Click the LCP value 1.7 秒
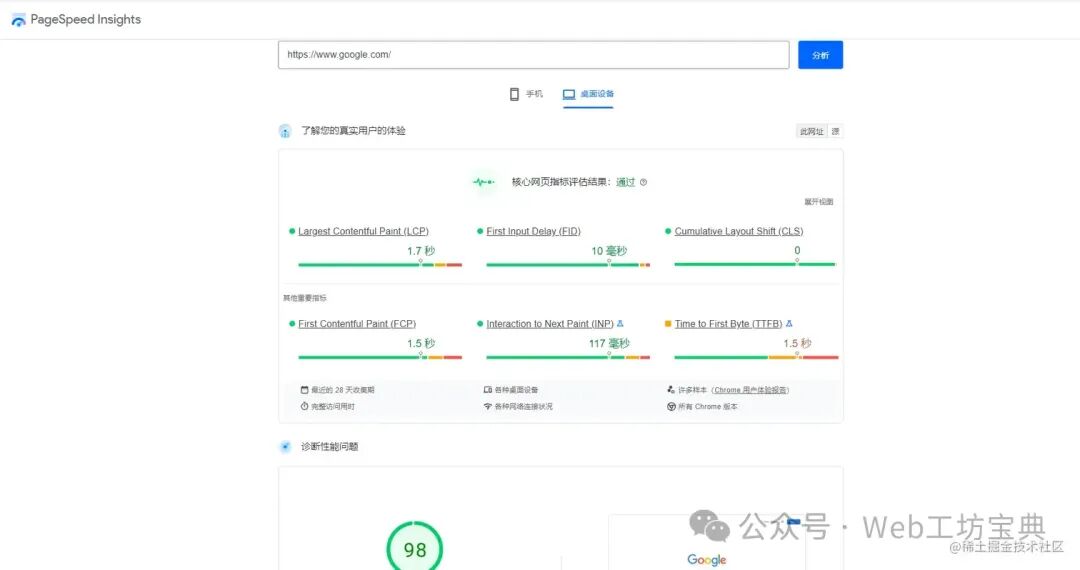This screenshot has width=1080, height=570. pyautogui.click(x=421, y=251)
